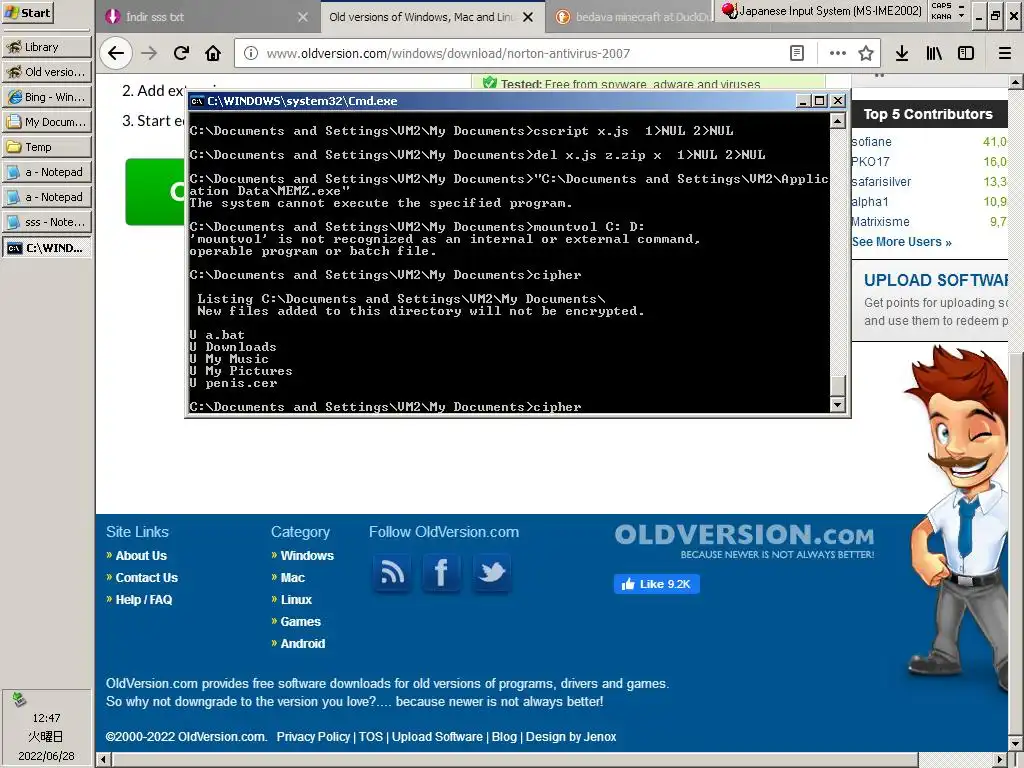Click Facebook Like 9.2K button

[656, 584]
